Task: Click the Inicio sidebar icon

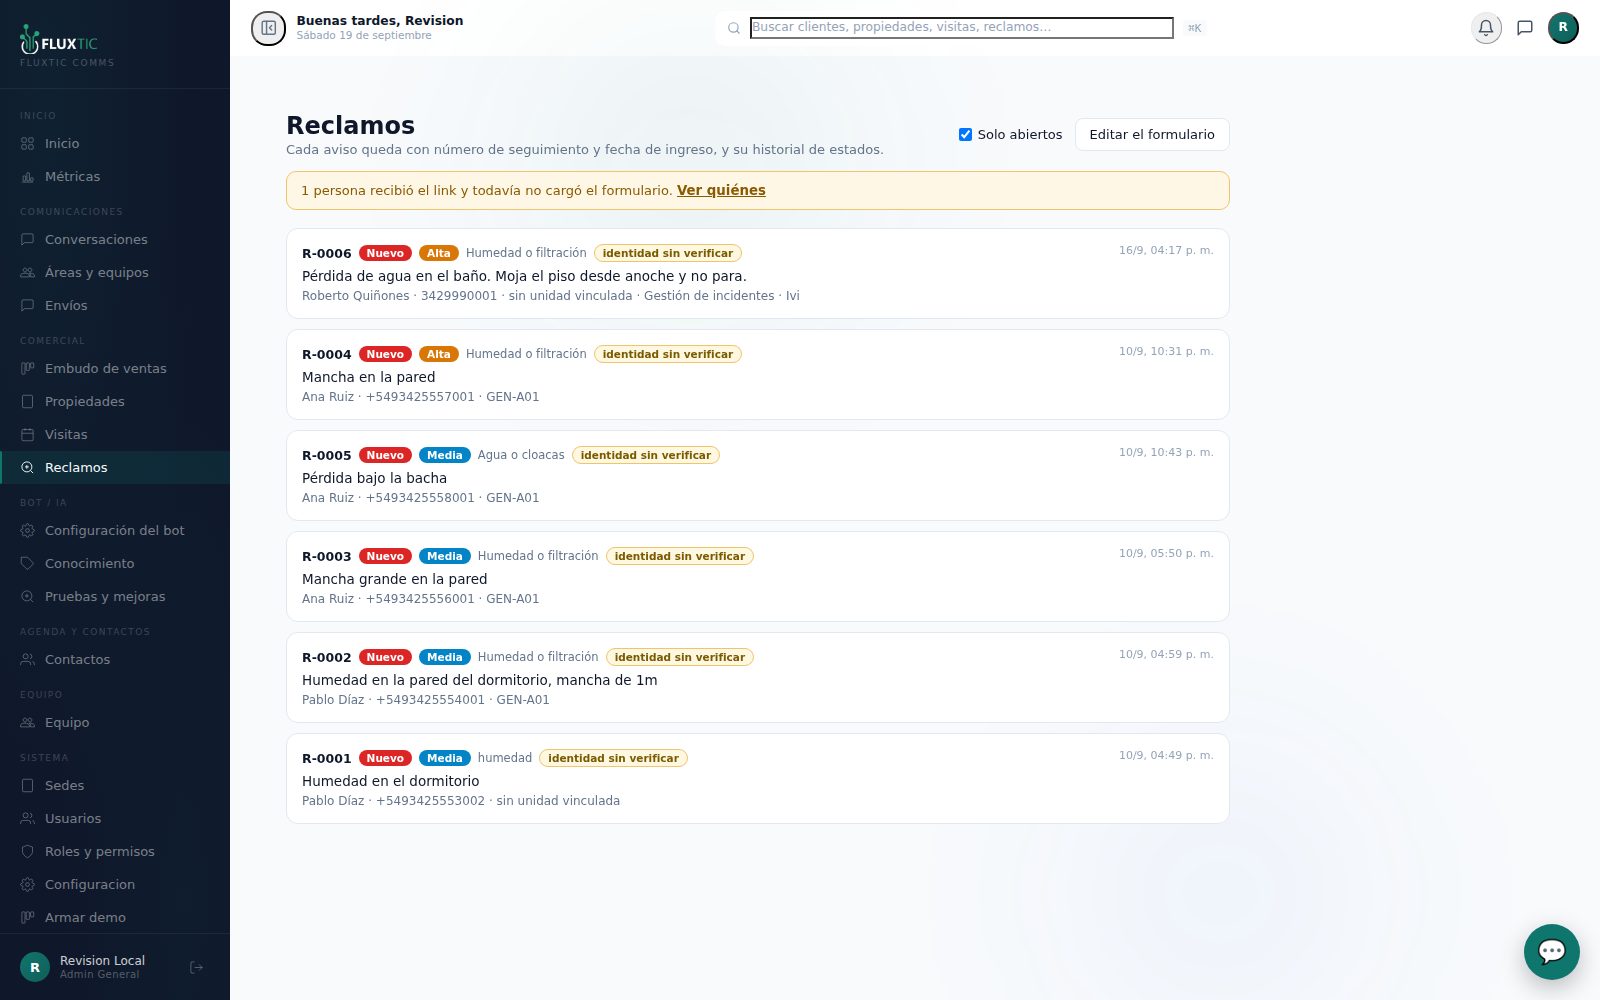Action: coord(28,144)
